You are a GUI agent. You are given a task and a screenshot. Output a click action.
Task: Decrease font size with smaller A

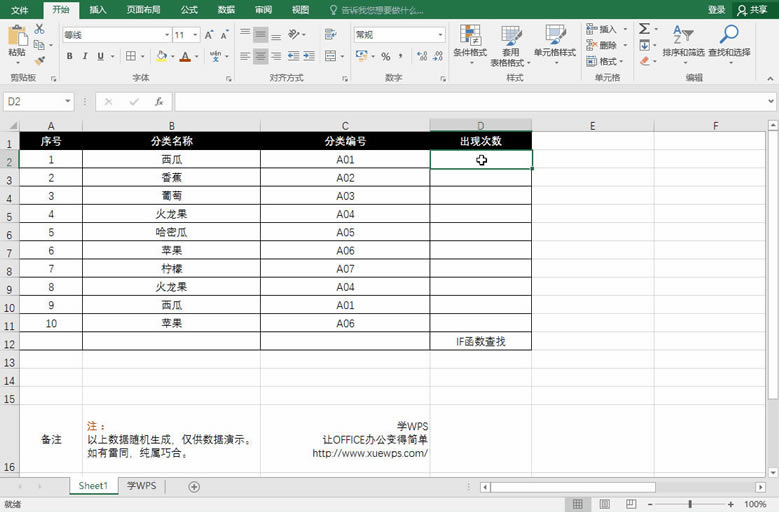[x=225, y=35]
